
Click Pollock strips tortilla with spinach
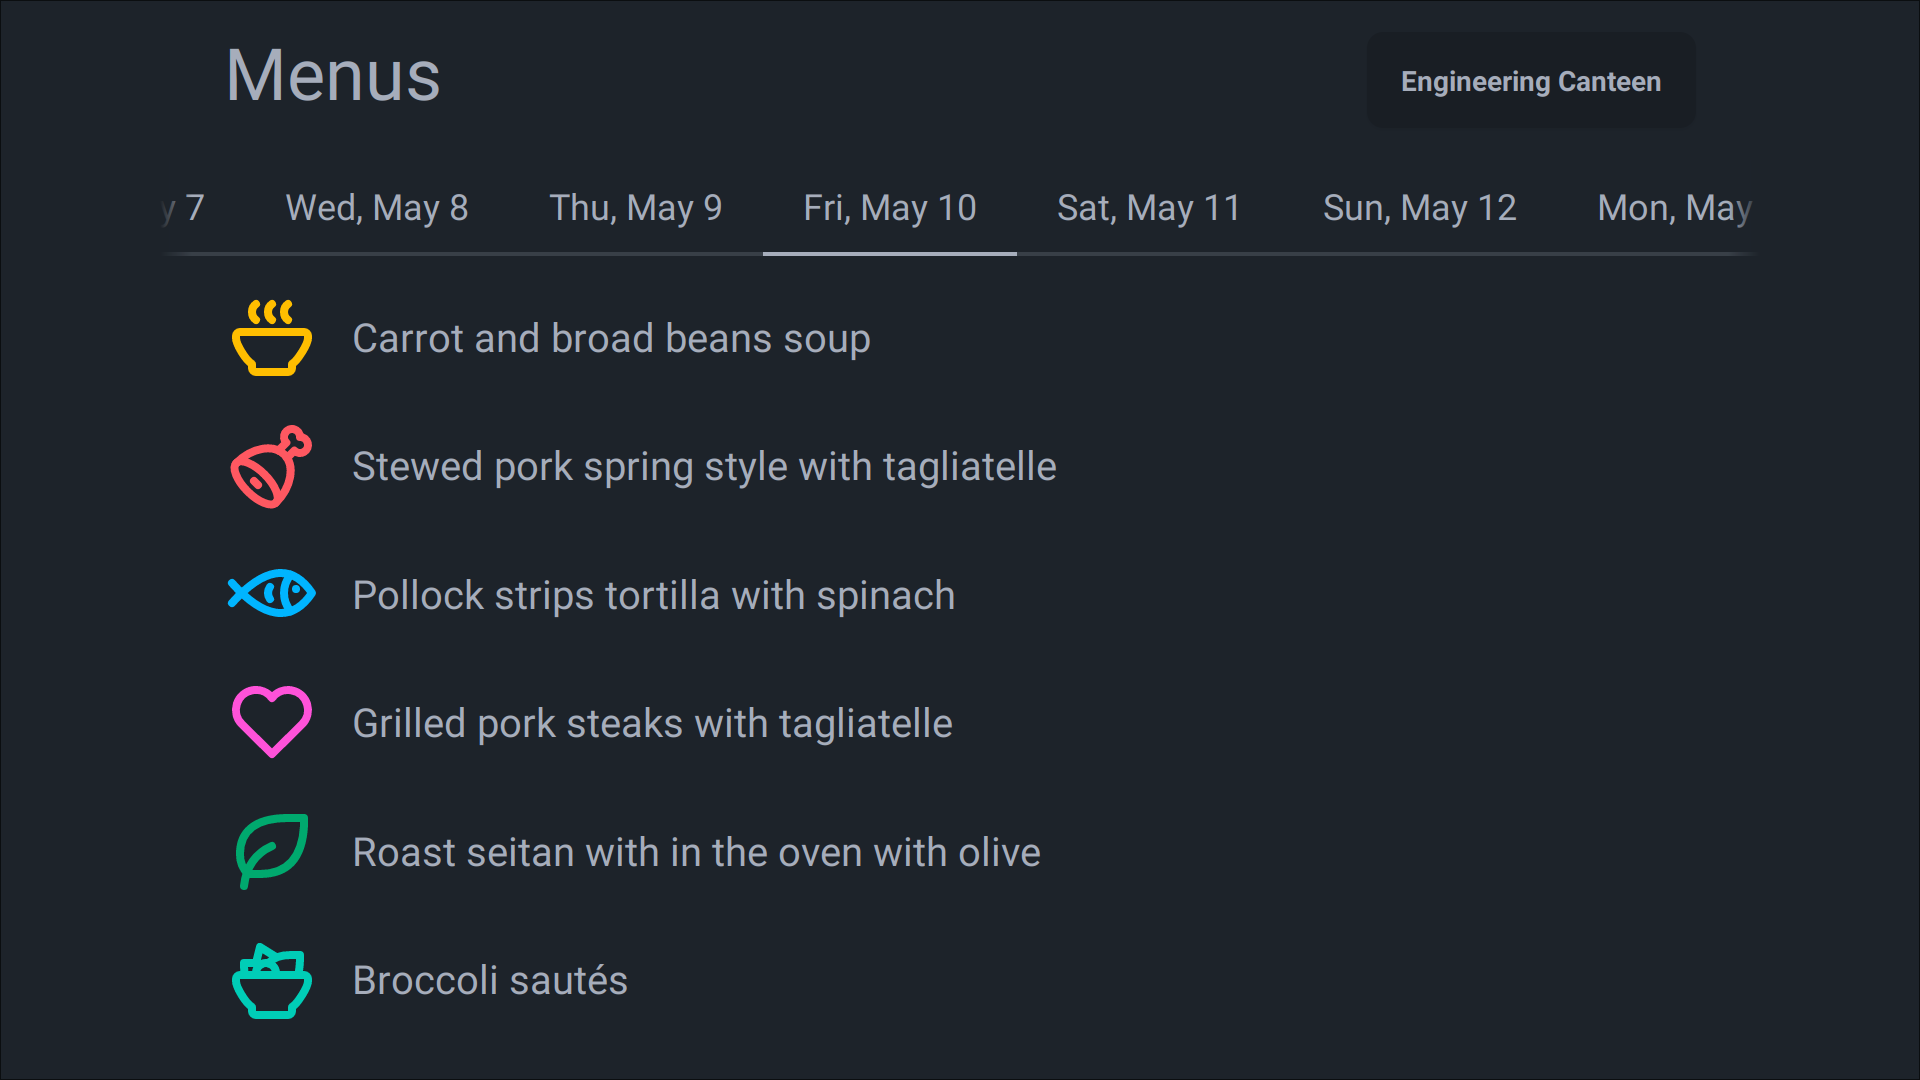coord(653,596)
